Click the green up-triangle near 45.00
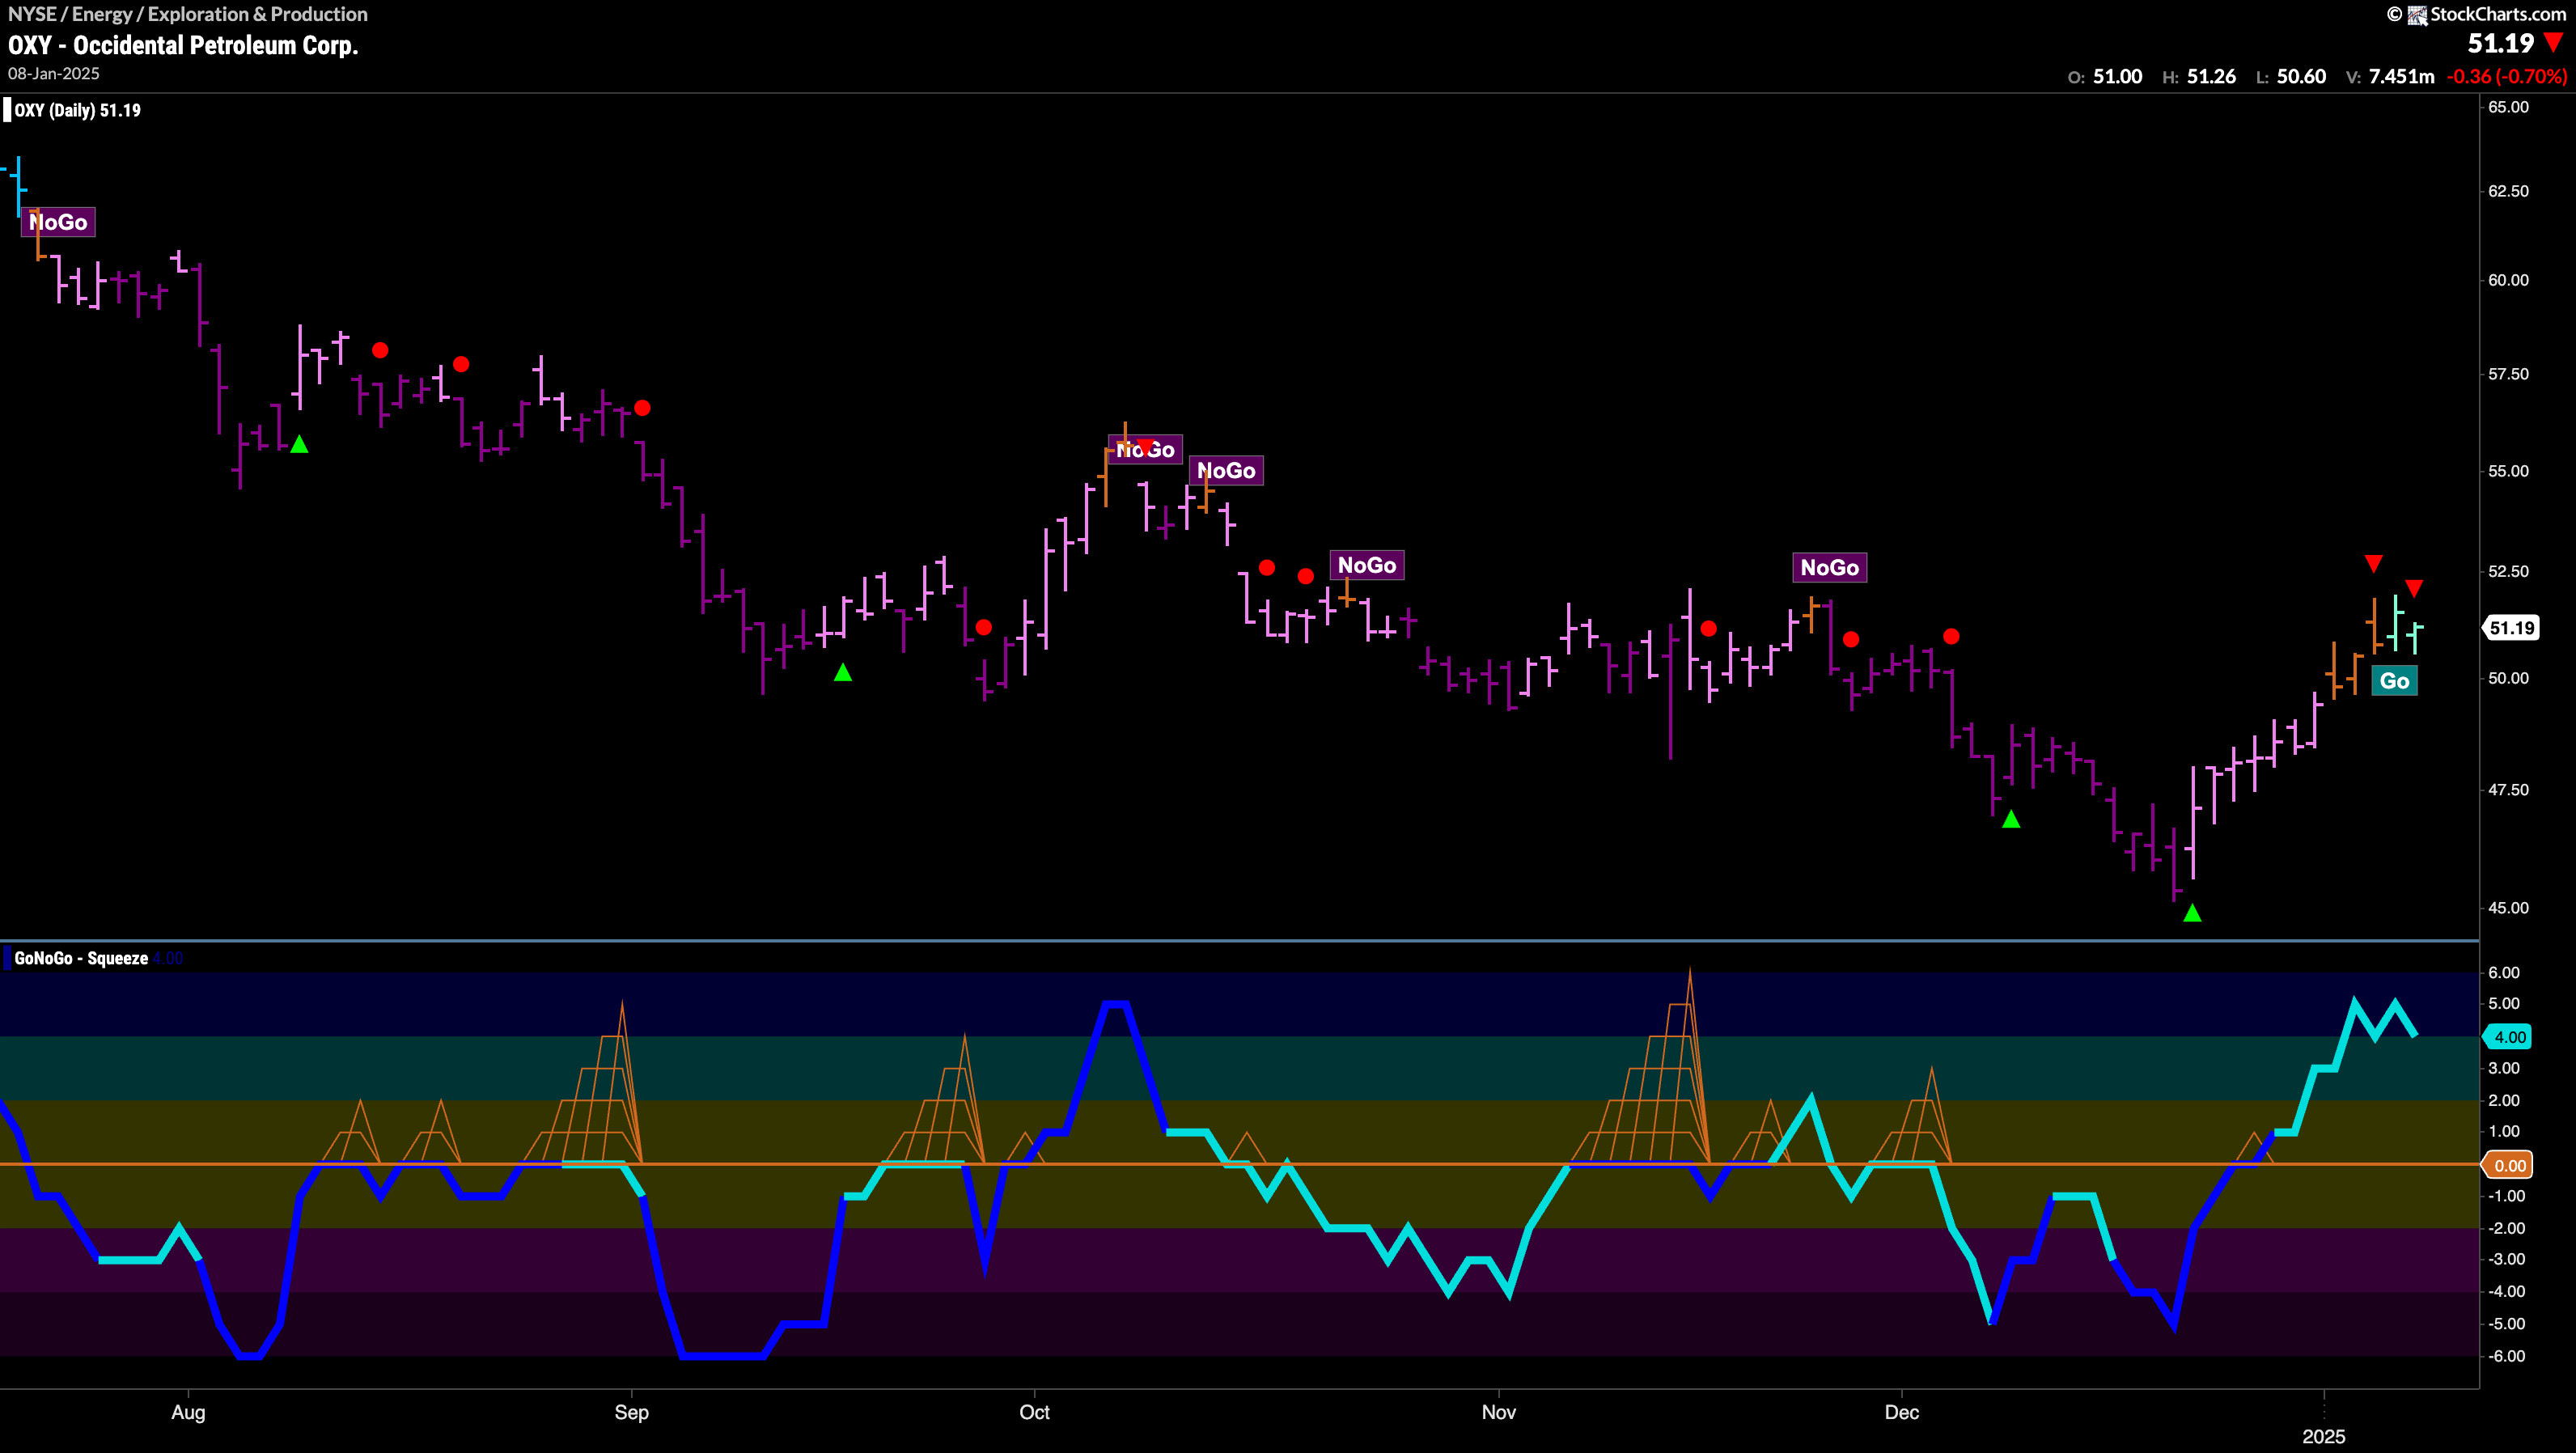The image size is (2576, 1453). point(2192,913)
